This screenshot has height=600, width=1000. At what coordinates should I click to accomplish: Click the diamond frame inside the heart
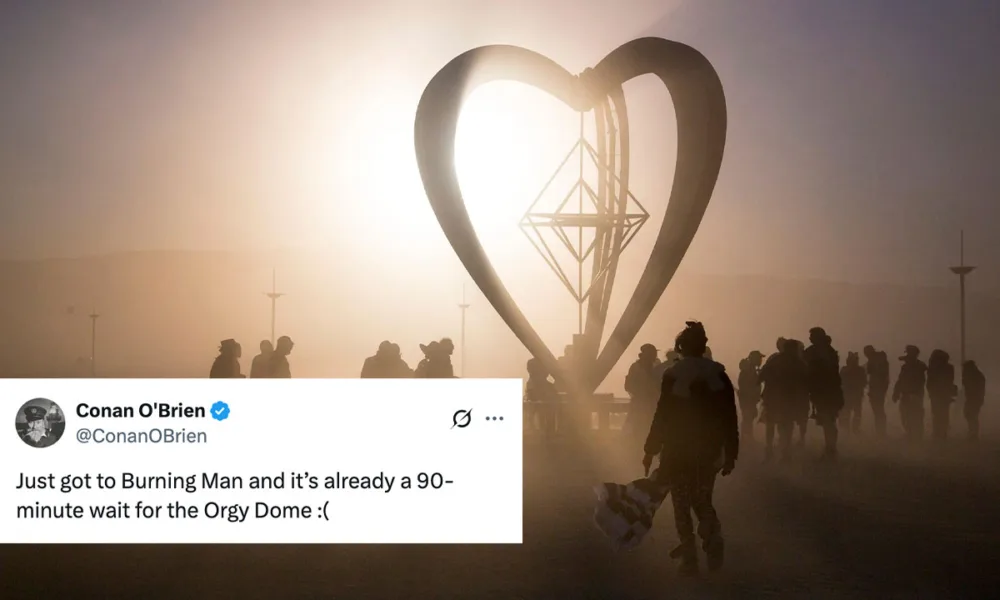[x=584, y=220]
